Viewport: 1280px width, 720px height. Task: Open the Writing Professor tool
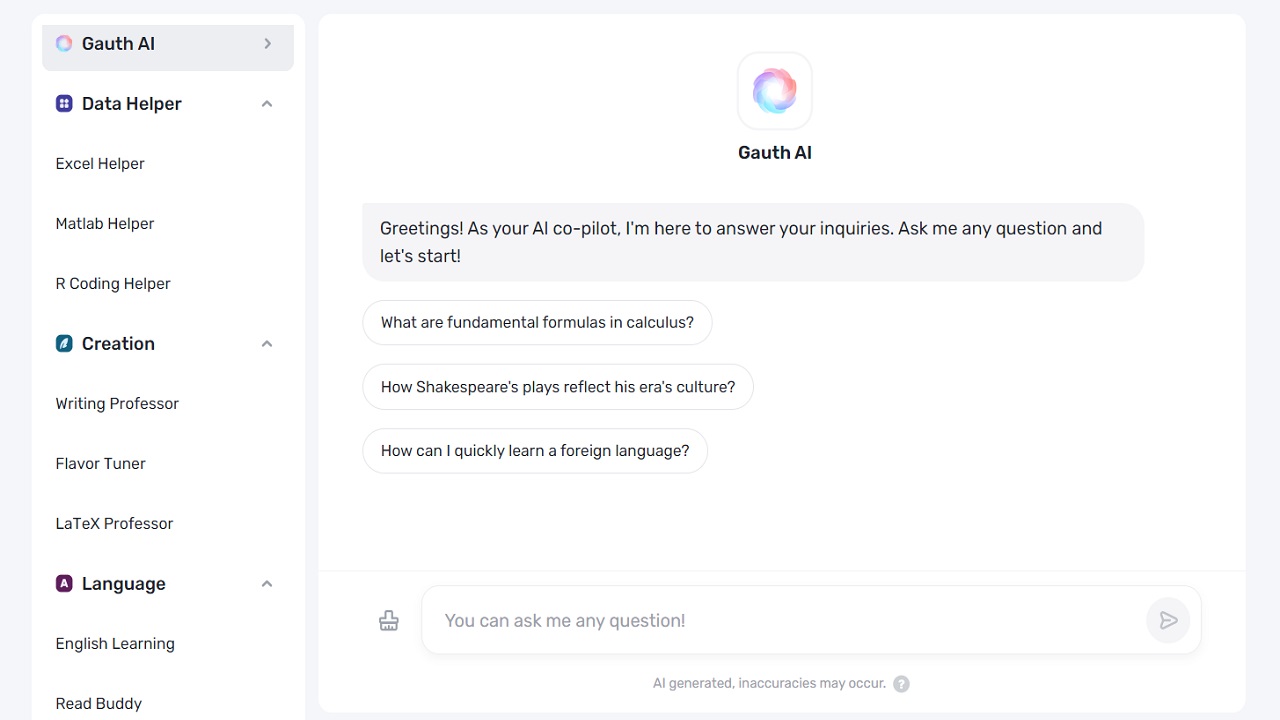(x=117, y=404)
